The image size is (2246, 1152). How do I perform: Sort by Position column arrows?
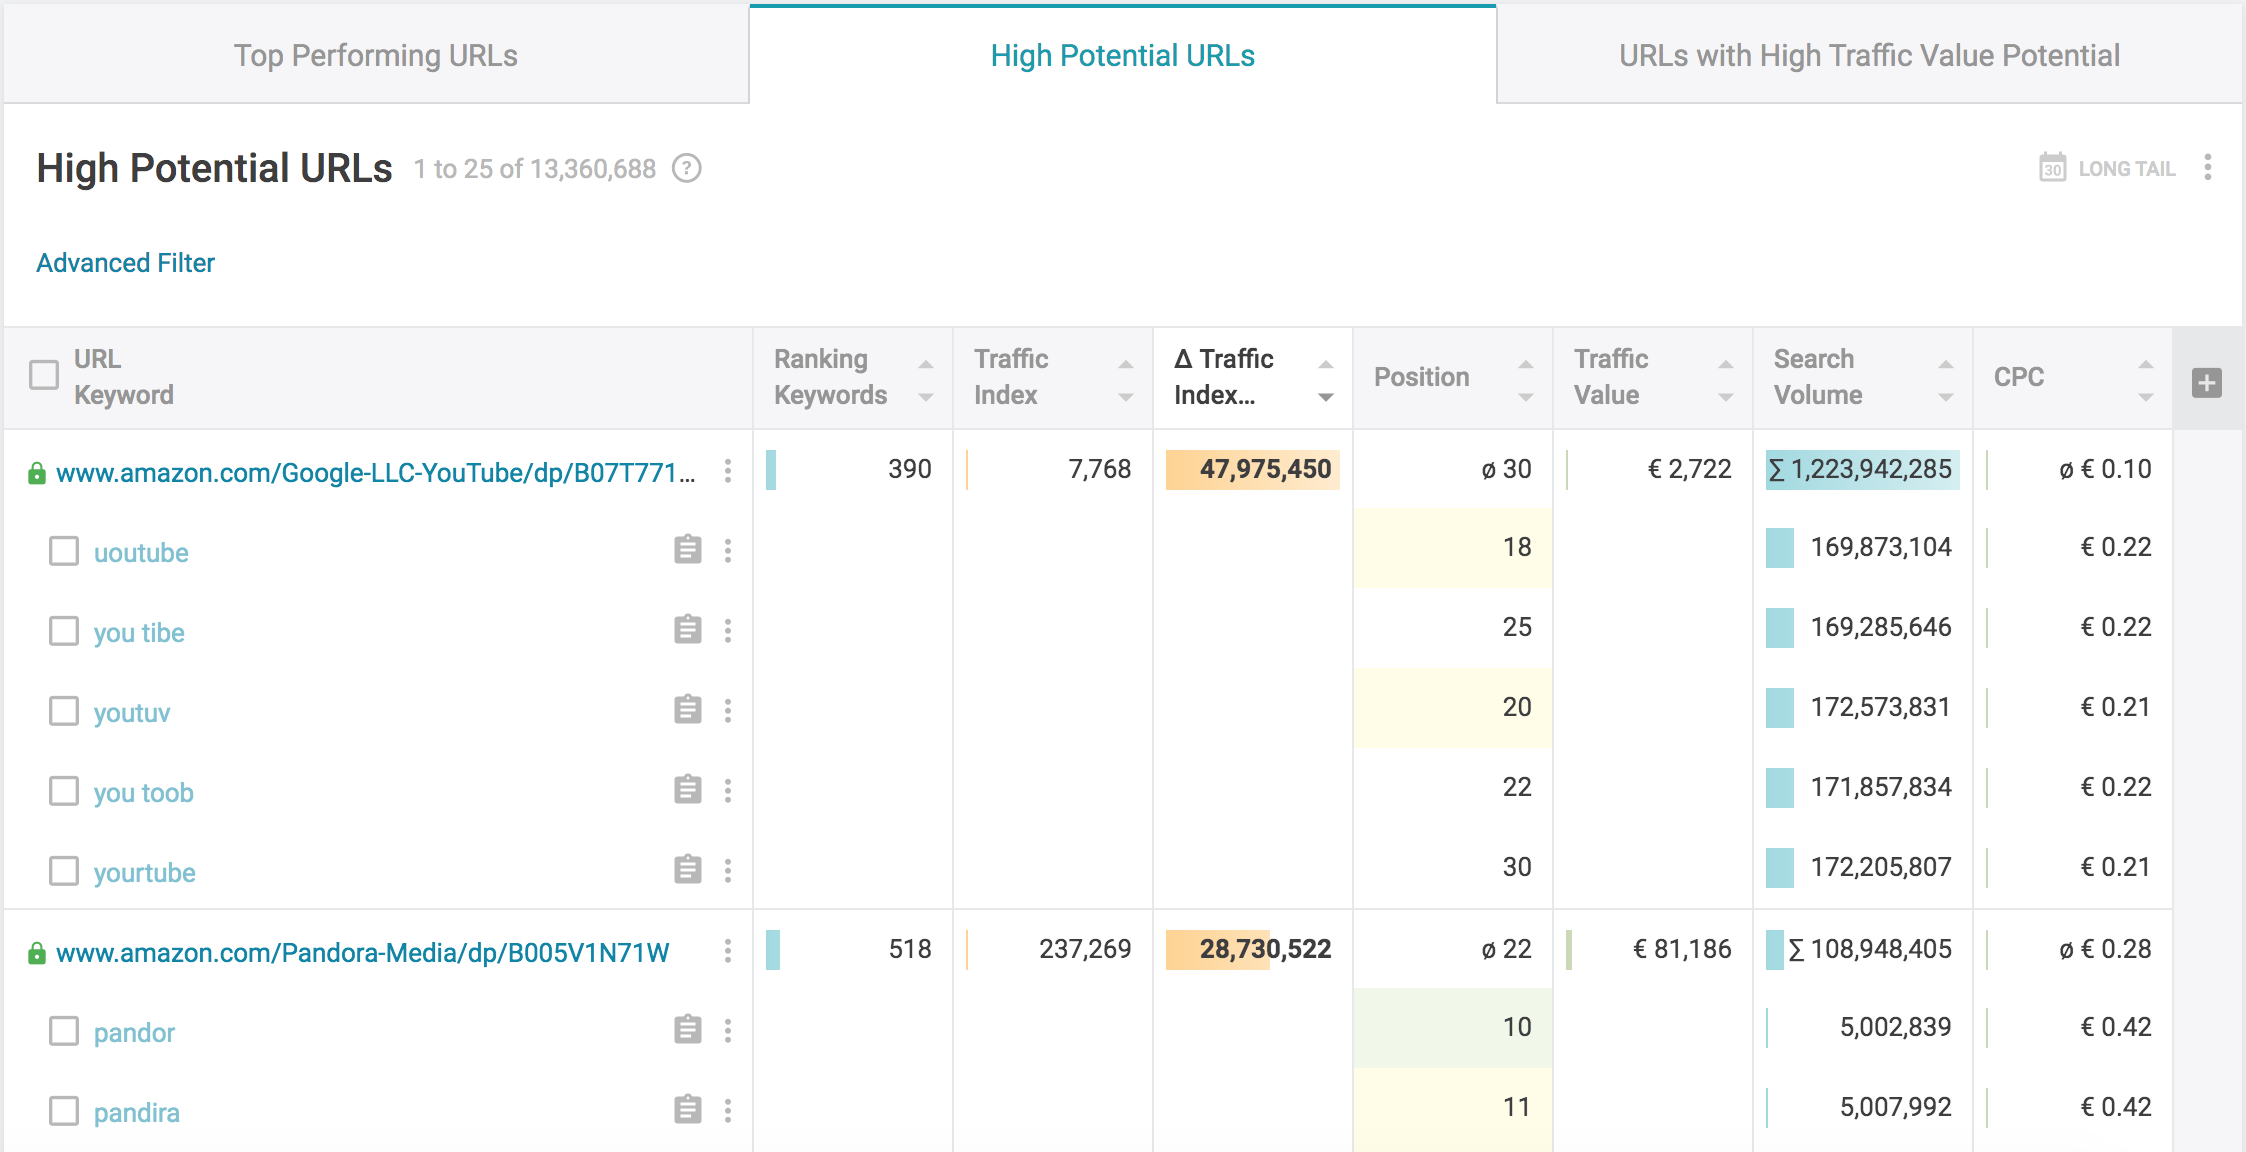pos(1526,381)
